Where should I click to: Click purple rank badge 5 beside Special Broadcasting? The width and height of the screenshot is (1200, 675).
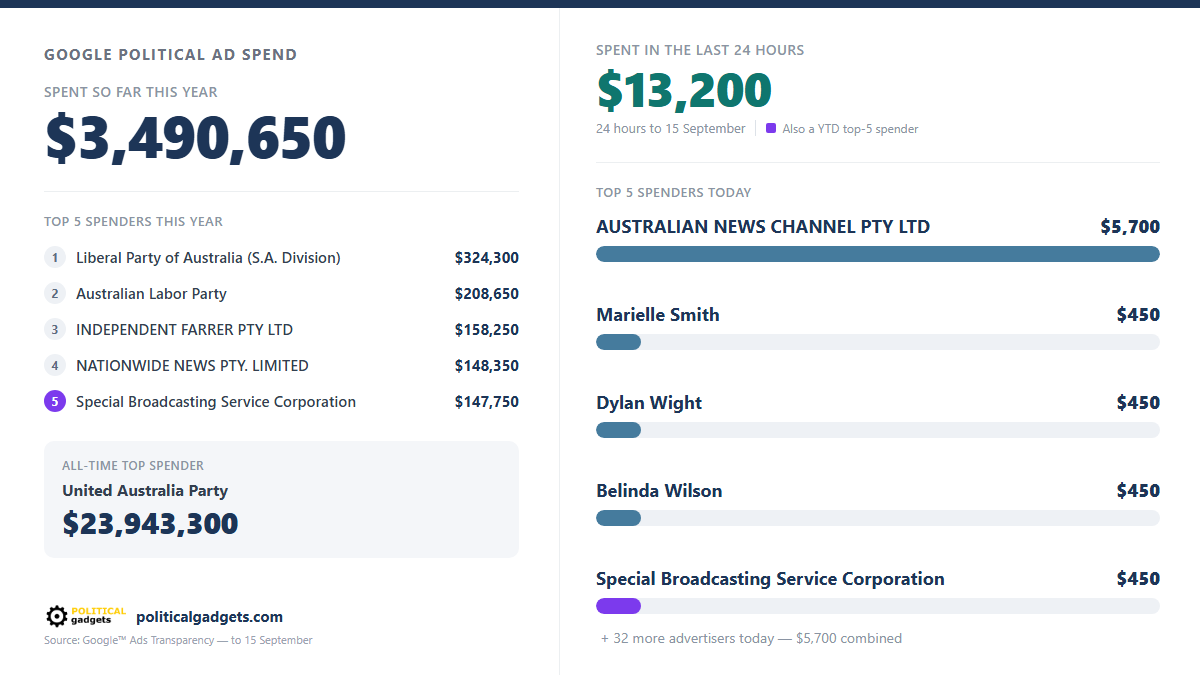[55, 402]
